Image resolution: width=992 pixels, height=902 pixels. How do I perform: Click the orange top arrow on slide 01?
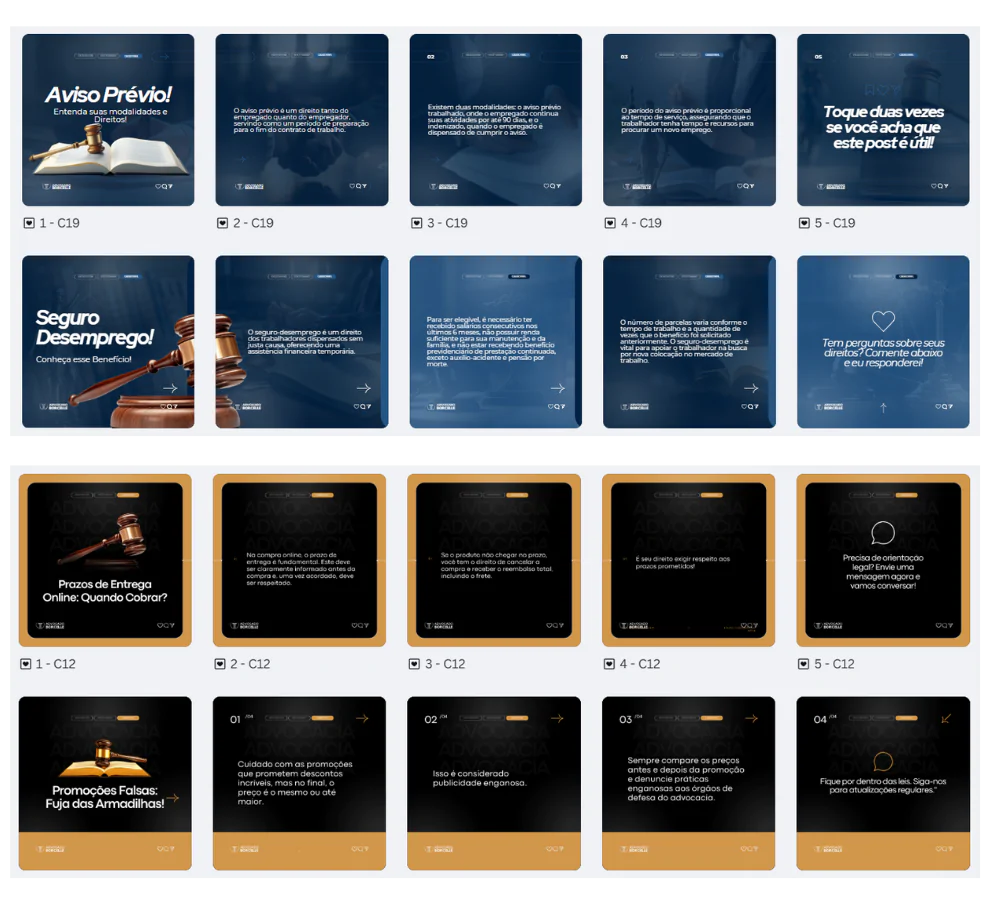[x=362, y=718]
